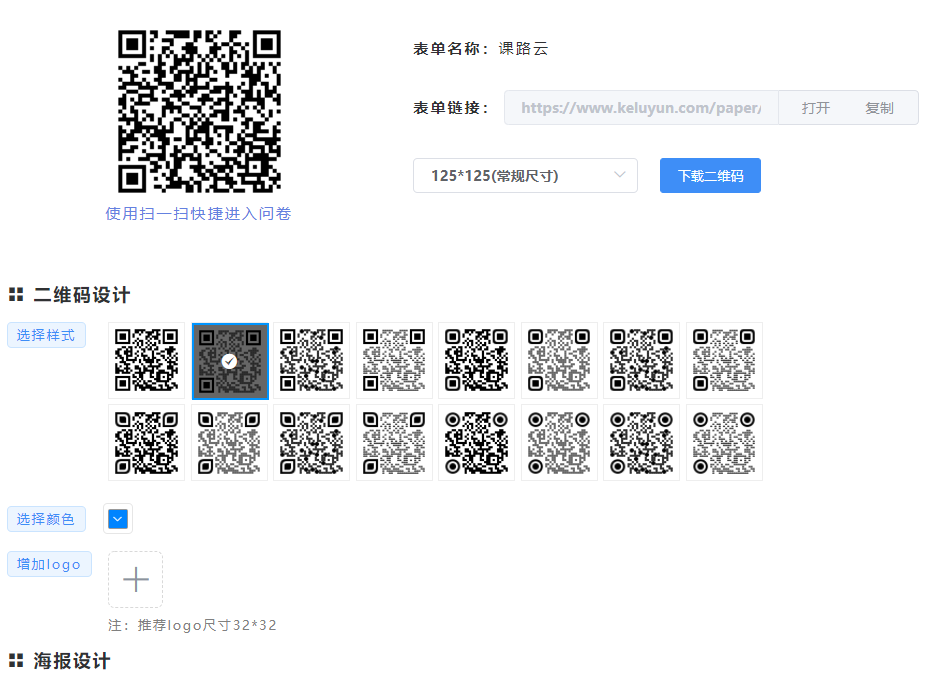Select the fourth QR style in the bottom row
Viewport: 931px width, 680px height.
point(394,442)
